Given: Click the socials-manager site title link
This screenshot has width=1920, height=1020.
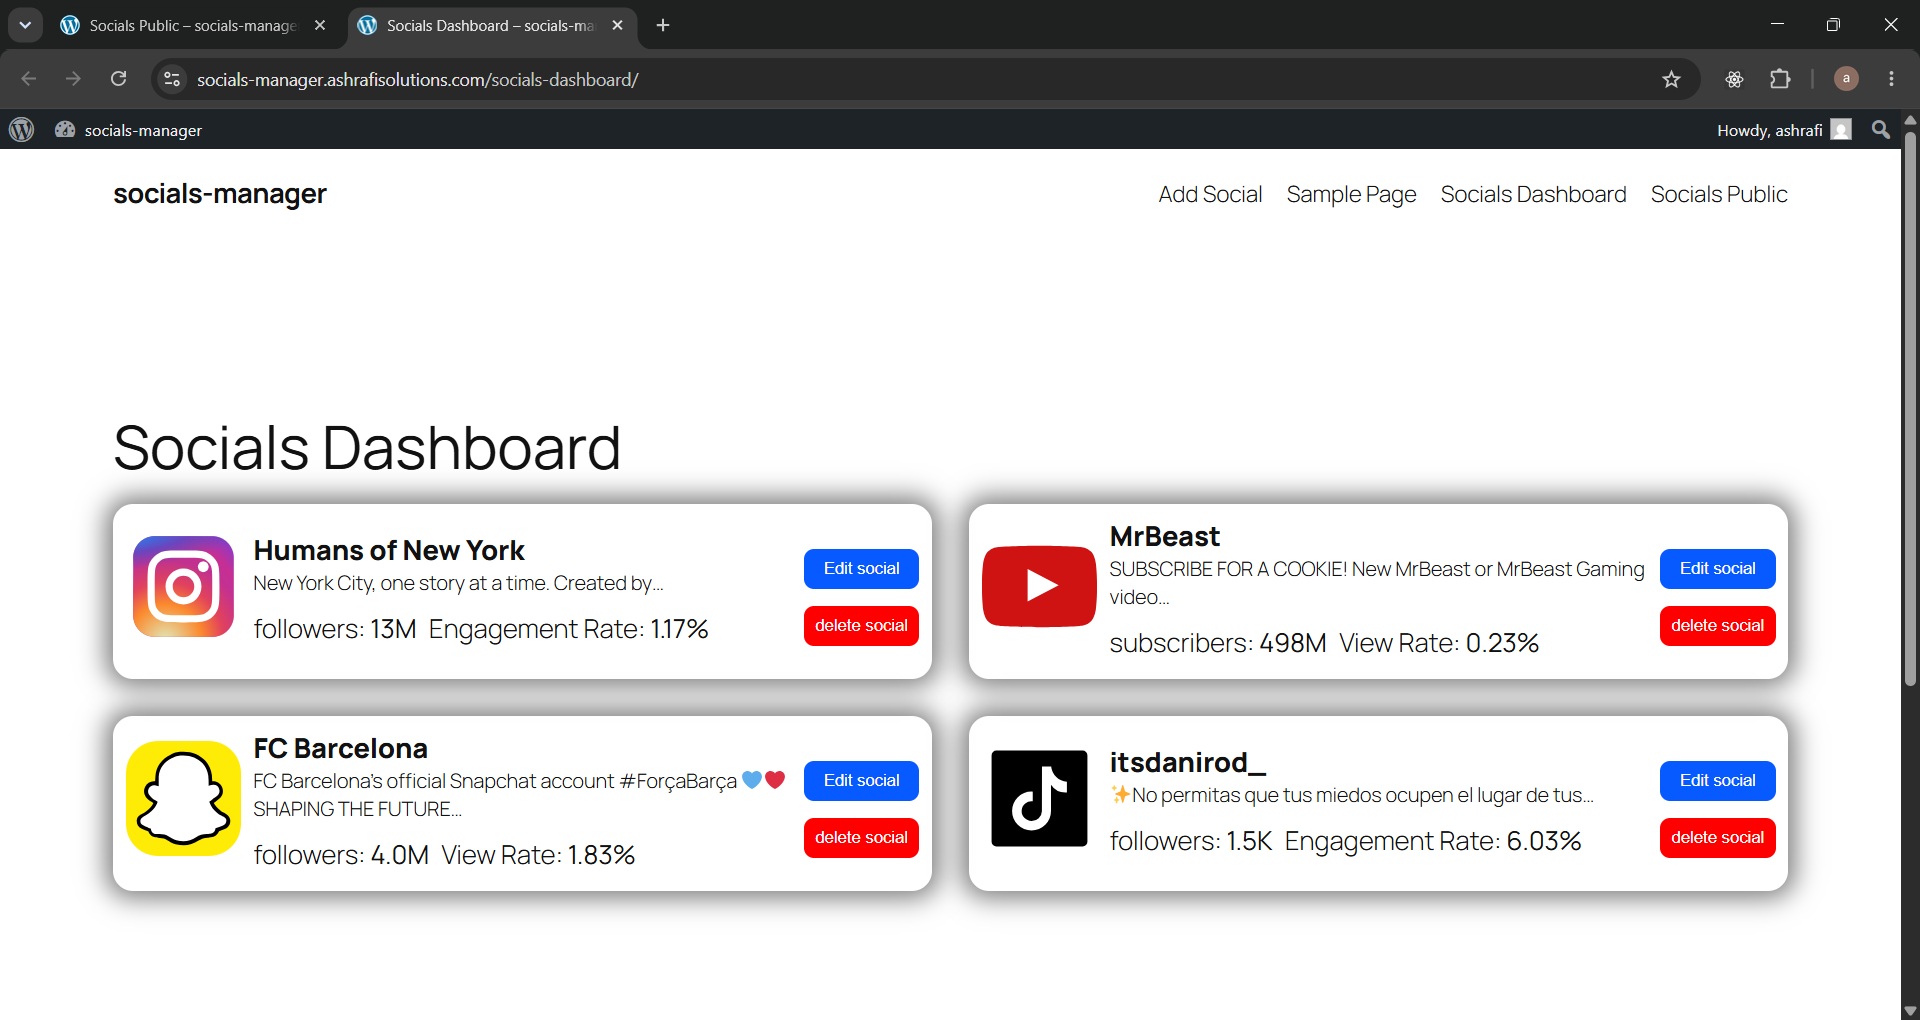Looking at the screenshot, I should [220, 193].
